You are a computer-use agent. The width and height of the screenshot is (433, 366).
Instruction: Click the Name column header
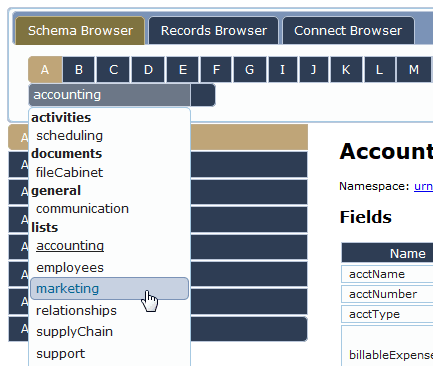pos(387,253)
